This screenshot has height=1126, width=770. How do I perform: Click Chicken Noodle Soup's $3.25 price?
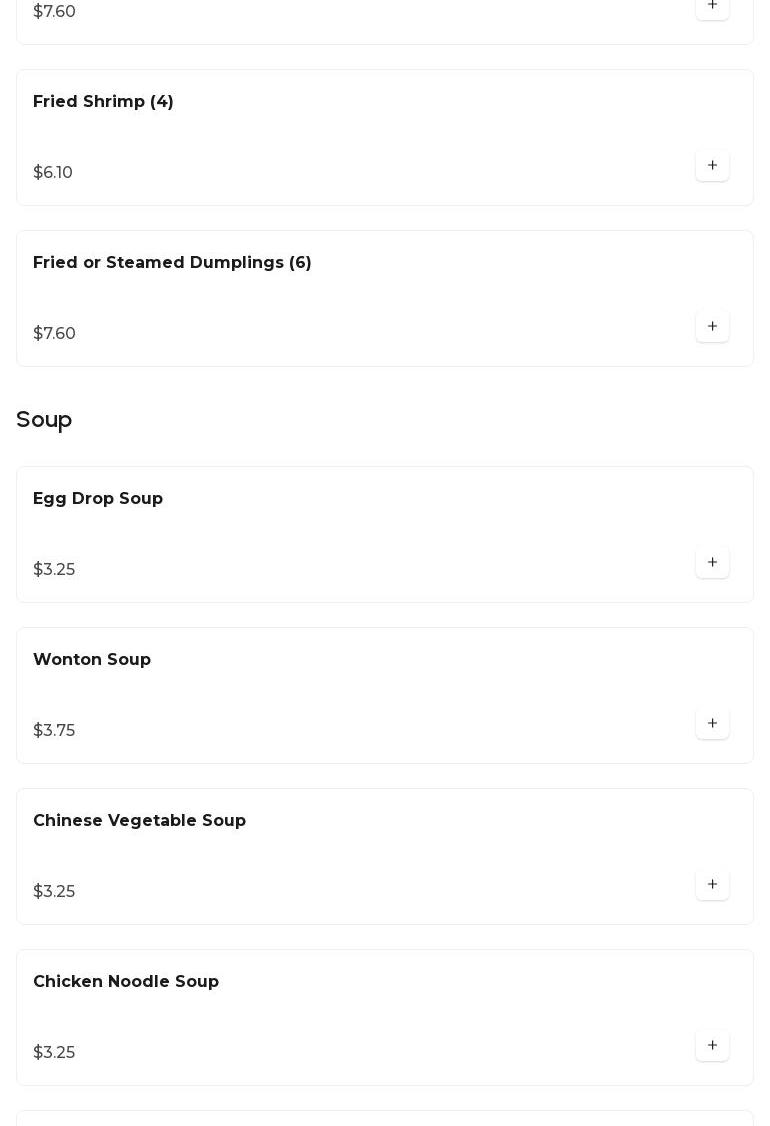54,1052
